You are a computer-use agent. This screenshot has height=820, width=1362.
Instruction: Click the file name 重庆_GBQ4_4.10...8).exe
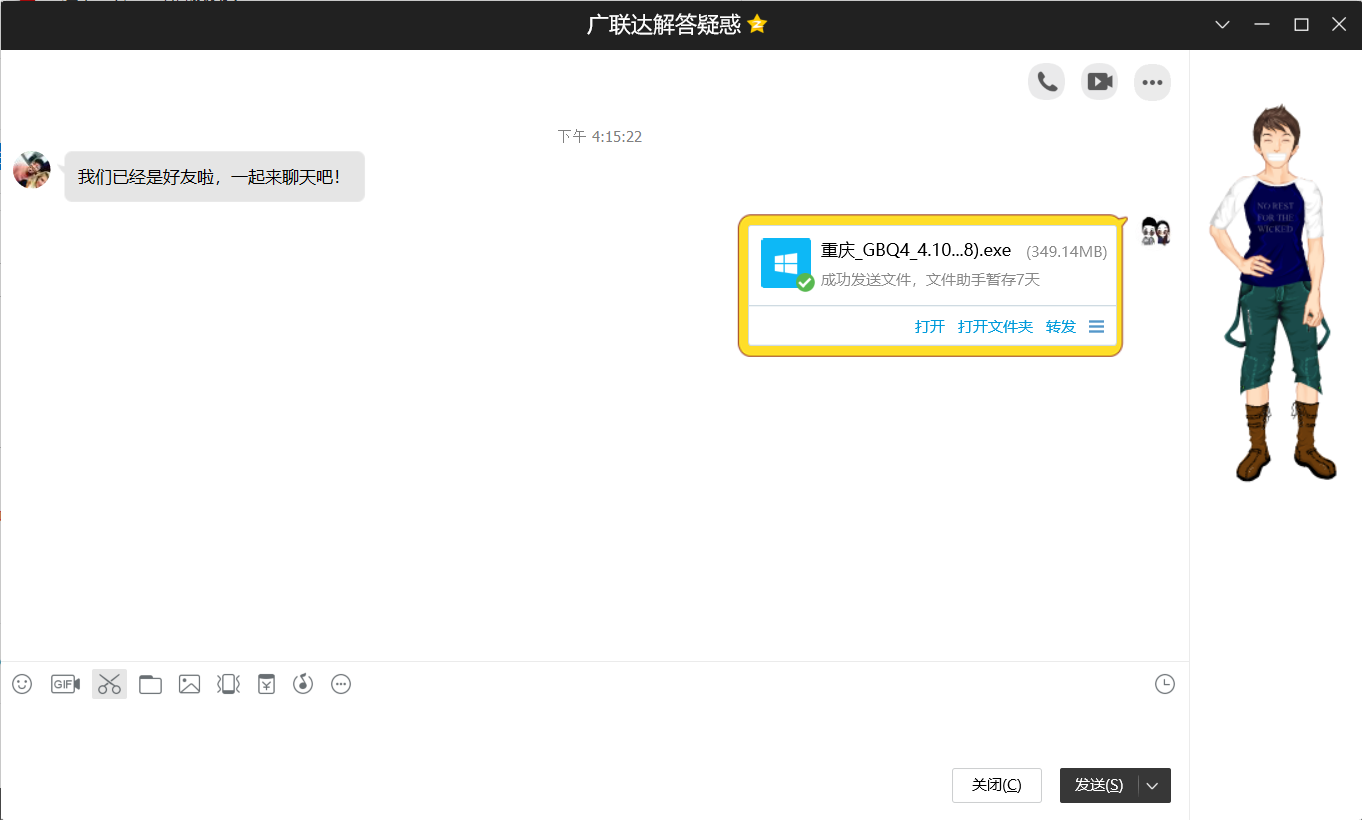coord(916,250)
